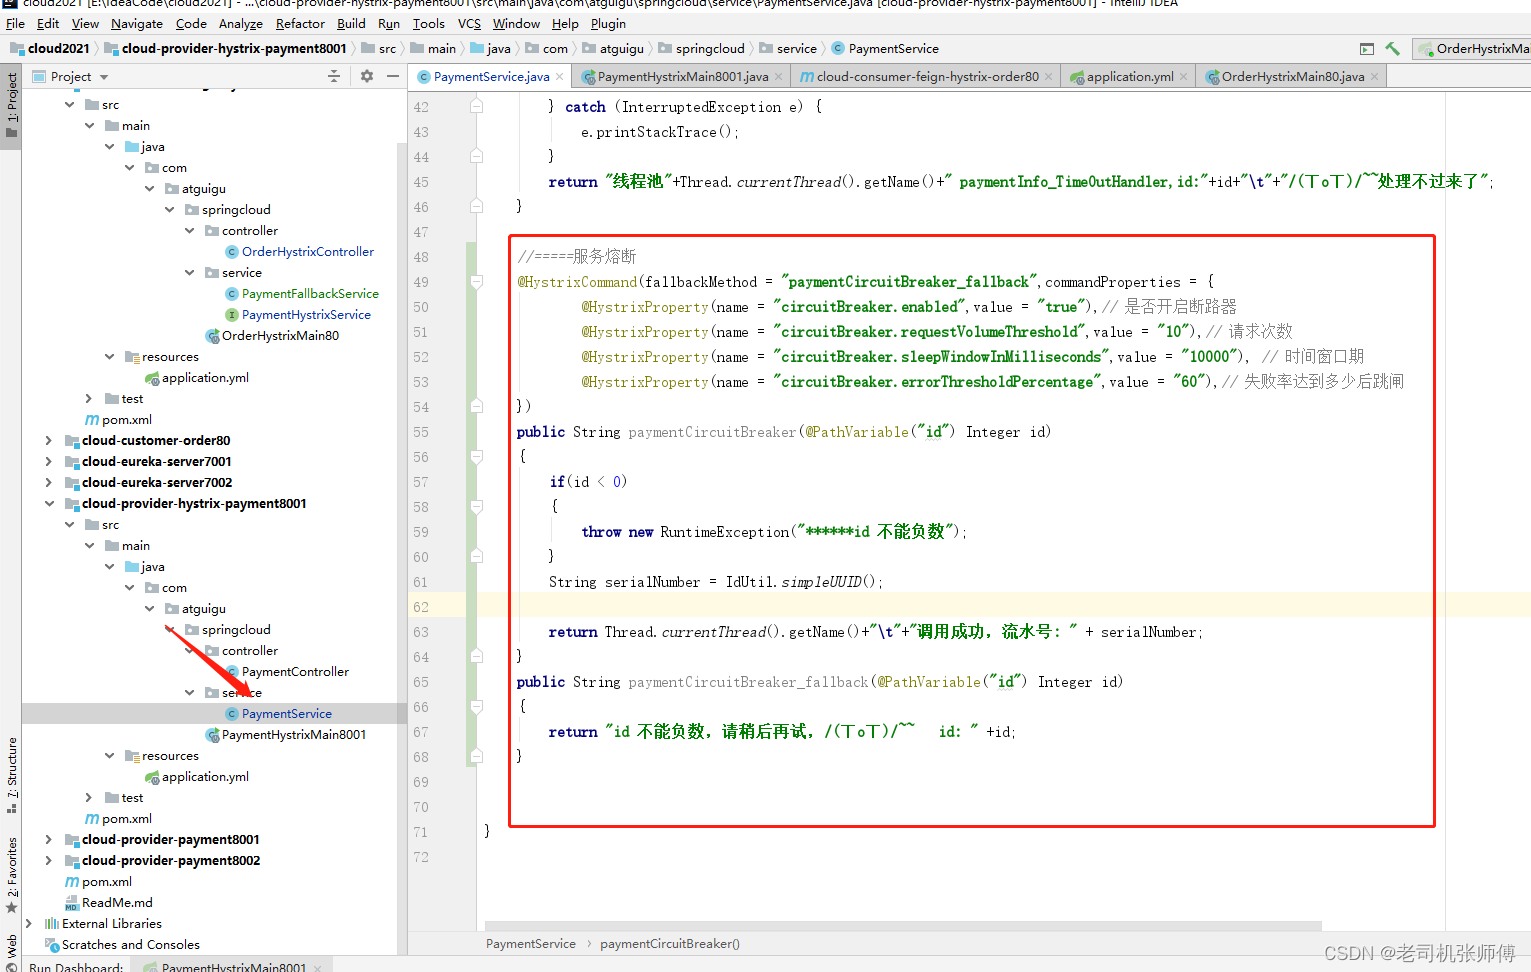Select ReadMe.md file in tree
1531x972 pixels.
point(117,903)
